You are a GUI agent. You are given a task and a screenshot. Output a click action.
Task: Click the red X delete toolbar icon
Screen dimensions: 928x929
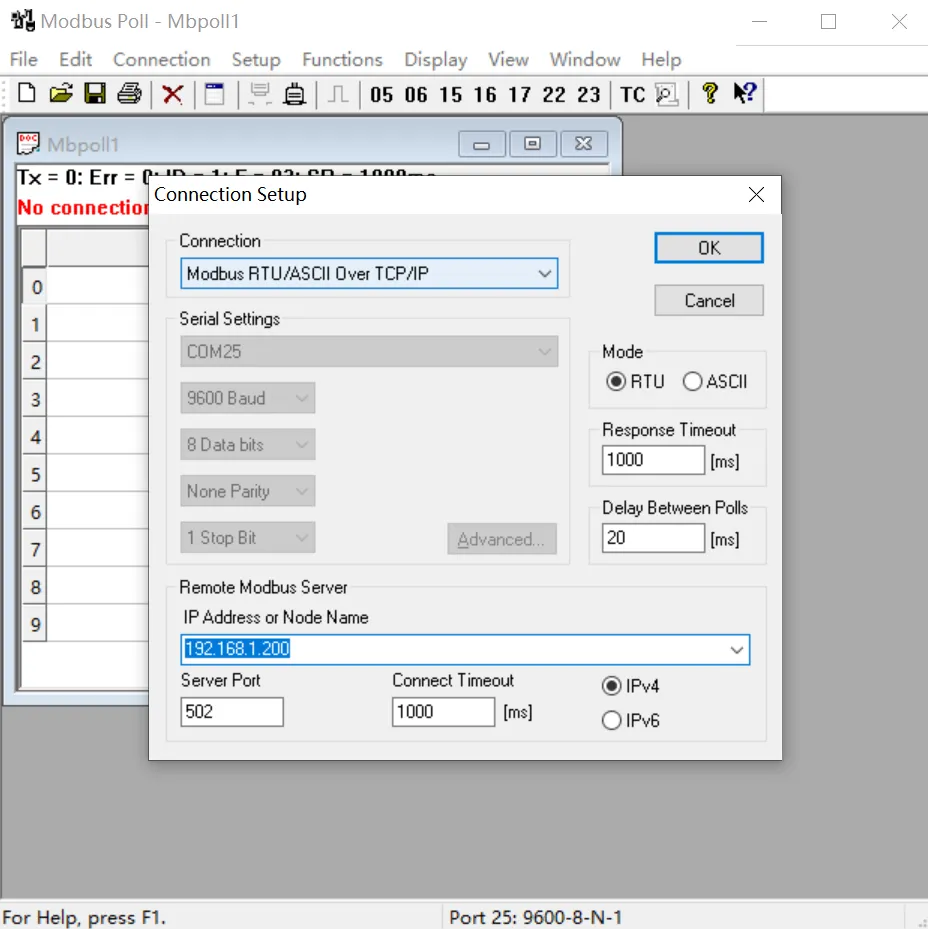[173, 94]
